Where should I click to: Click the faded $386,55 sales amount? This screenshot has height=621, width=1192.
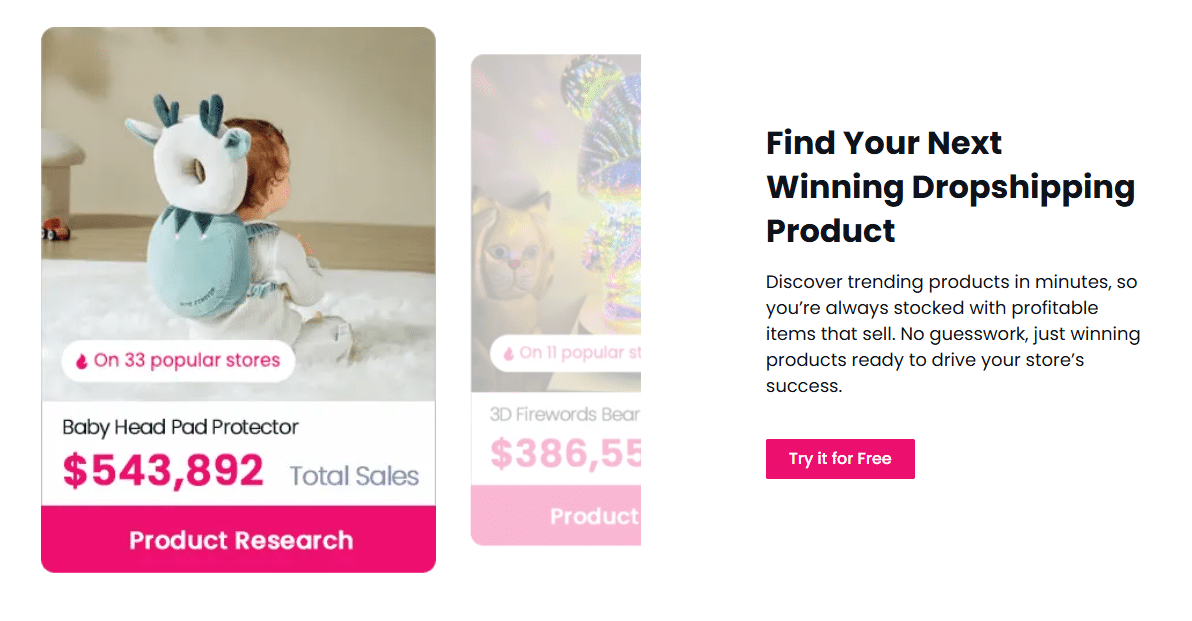pos(565,454)
